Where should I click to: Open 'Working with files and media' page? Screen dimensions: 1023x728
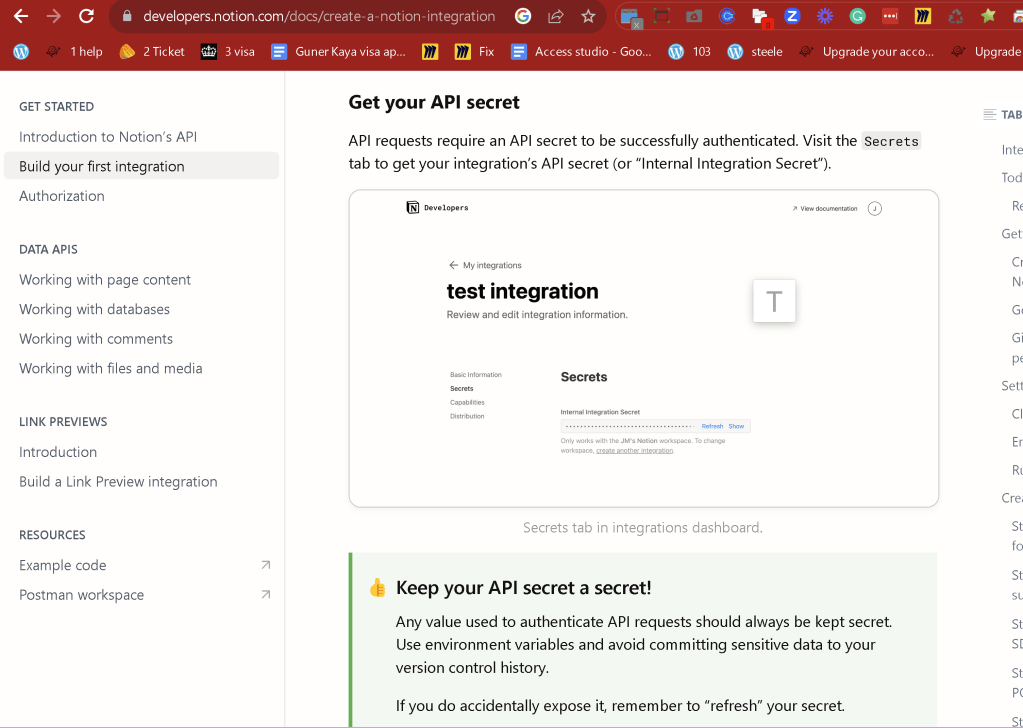(110, 369)
